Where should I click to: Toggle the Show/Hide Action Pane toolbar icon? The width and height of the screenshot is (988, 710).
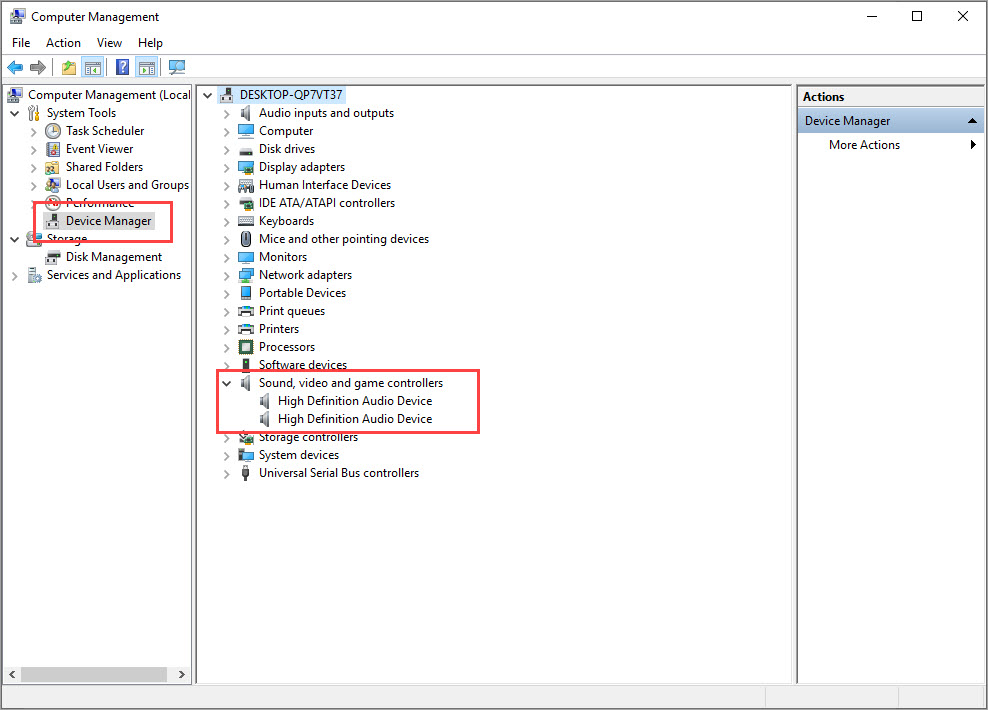pos(146,67)
